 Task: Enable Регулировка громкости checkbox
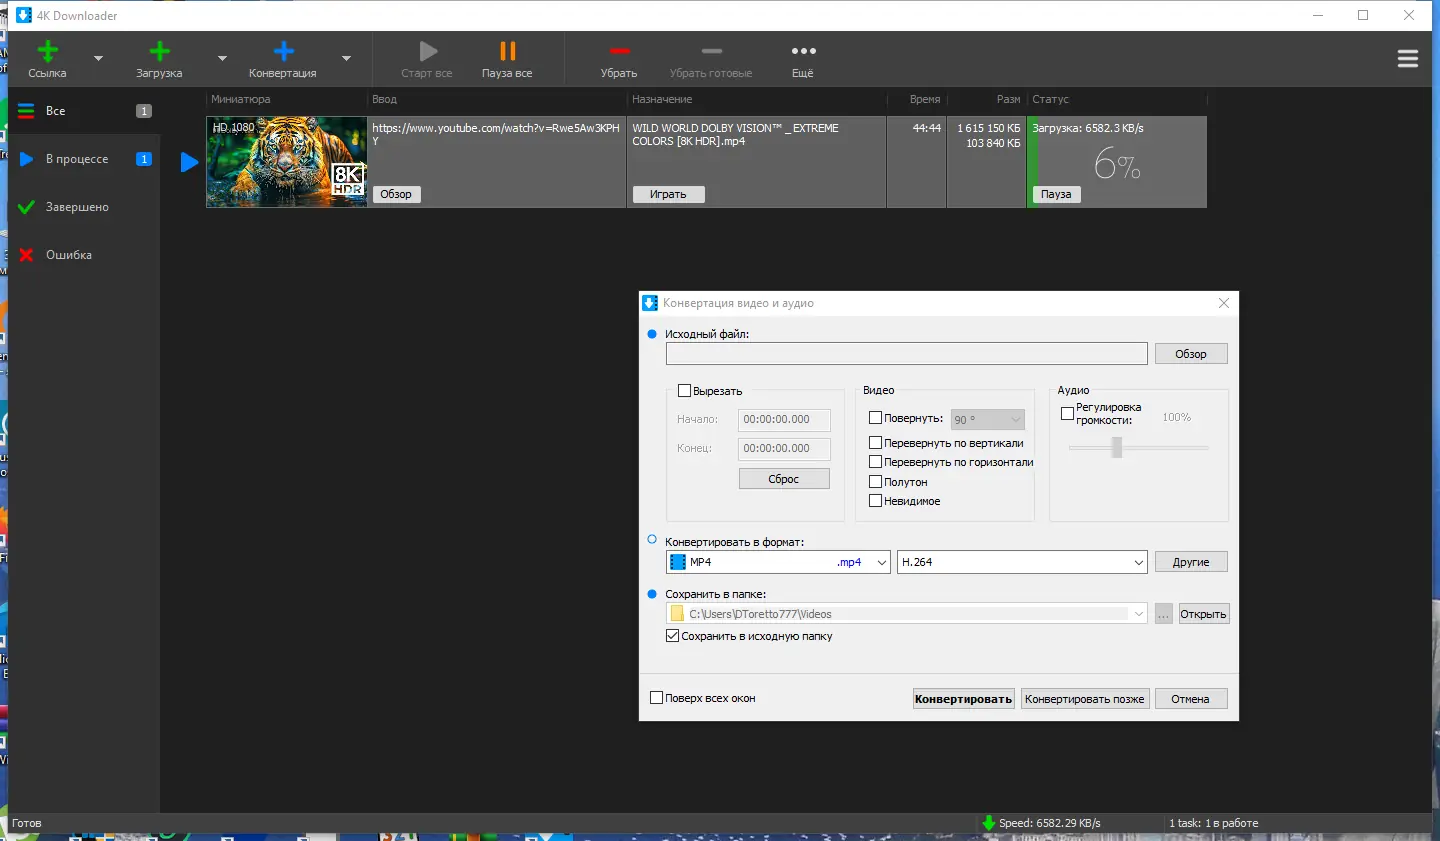[x=1067, y=413]
